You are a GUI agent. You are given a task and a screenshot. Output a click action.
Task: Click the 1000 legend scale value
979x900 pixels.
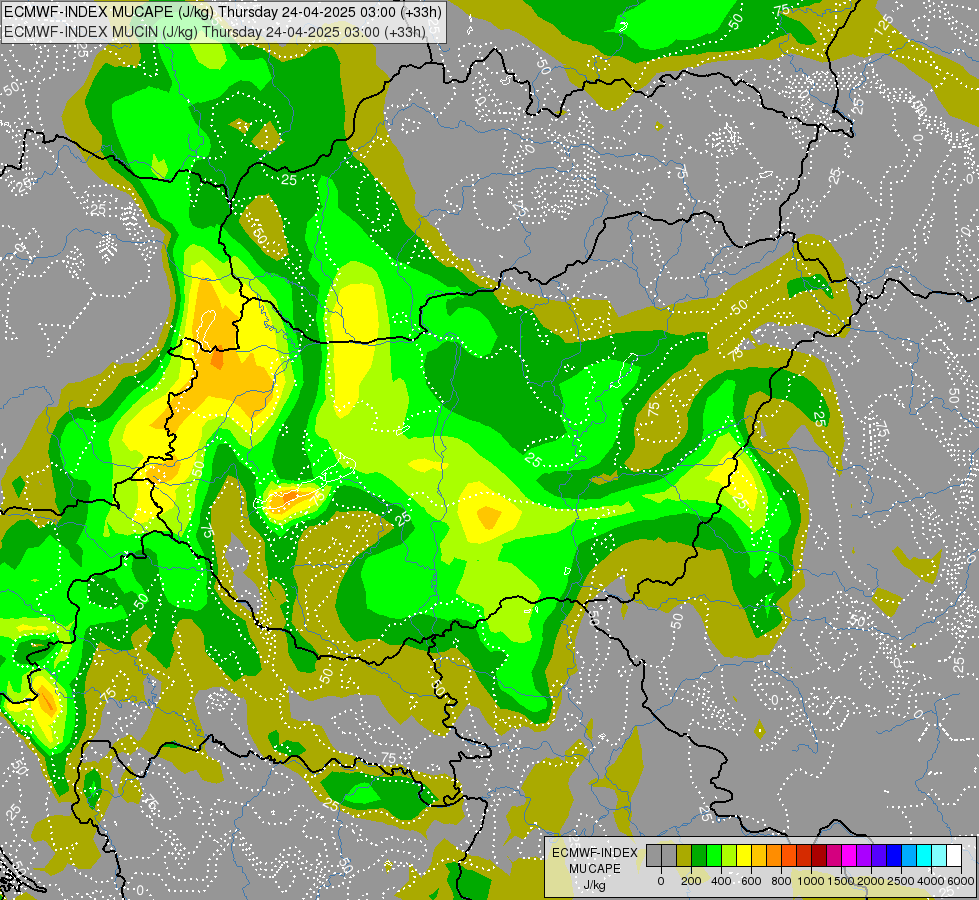(811, 881)
